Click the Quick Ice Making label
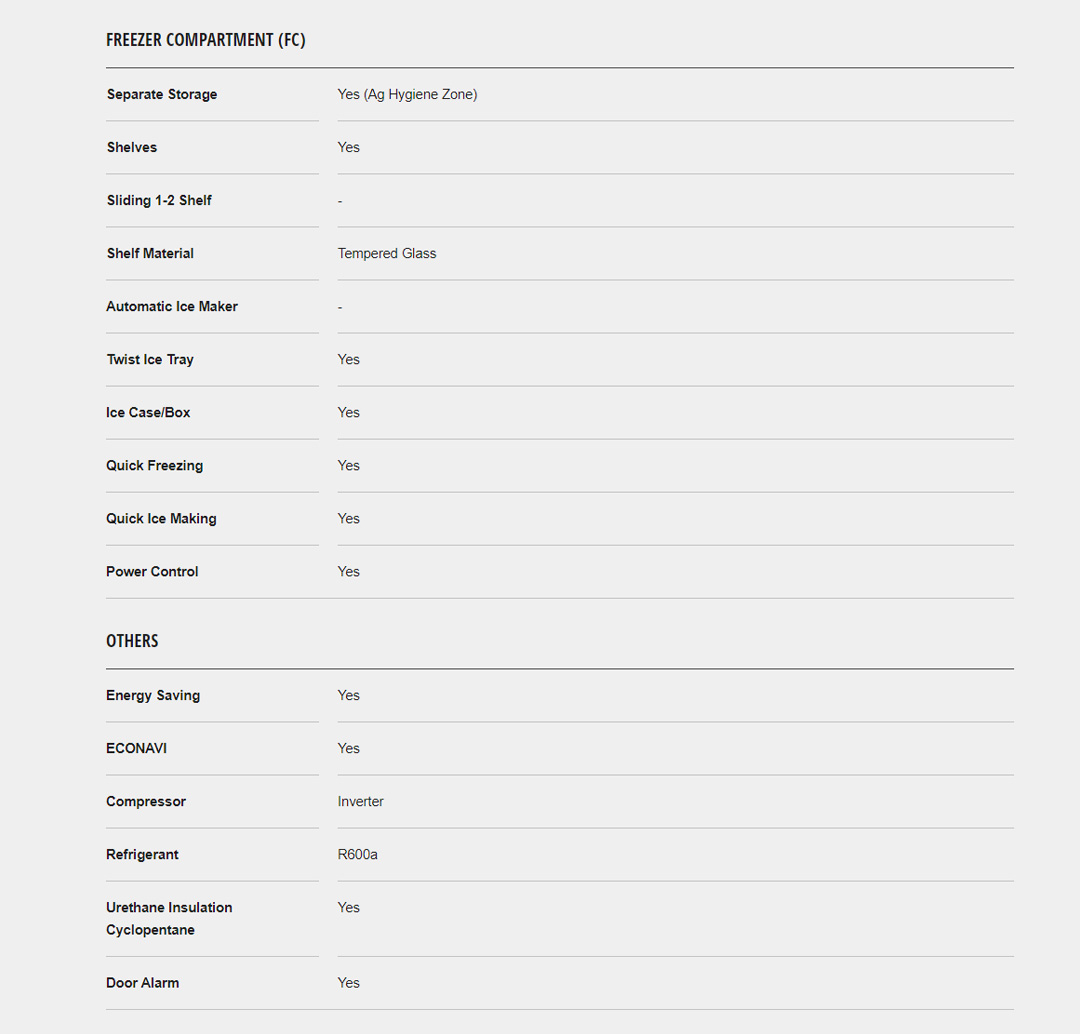 [161, 518]
